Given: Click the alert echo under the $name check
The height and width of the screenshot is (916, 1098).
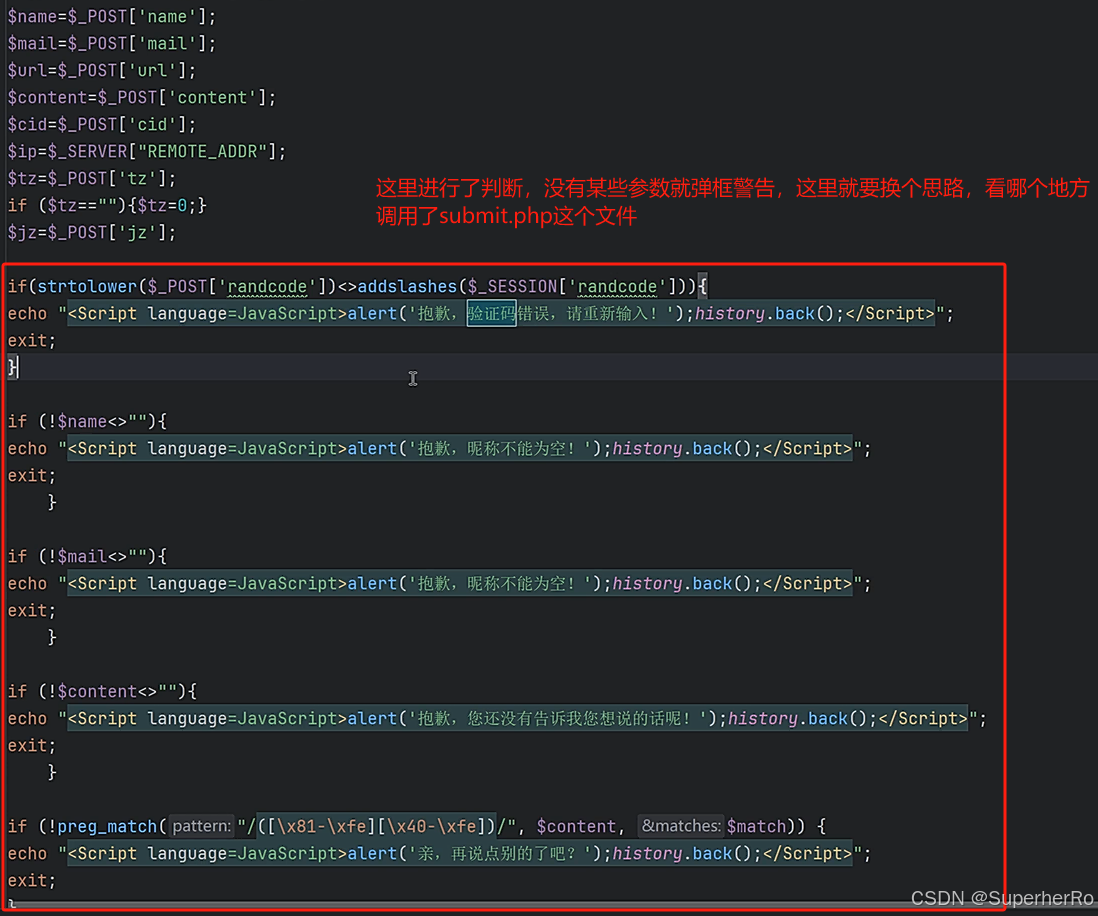Looking at the screenshot, I should pyautogui.click(x=440, y=448).
